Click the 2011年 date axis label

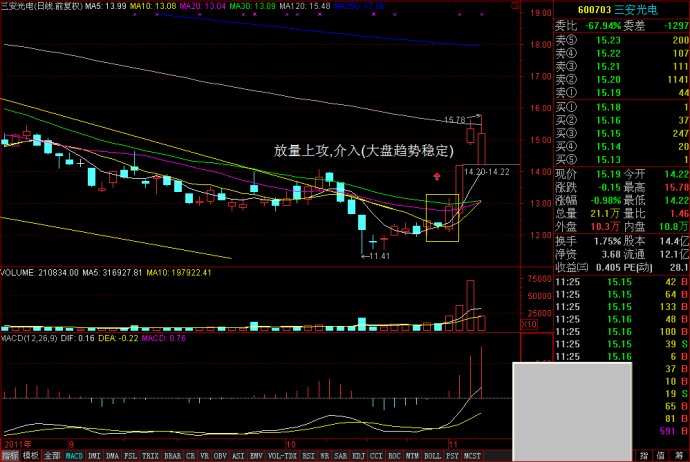tap(18, 444)
